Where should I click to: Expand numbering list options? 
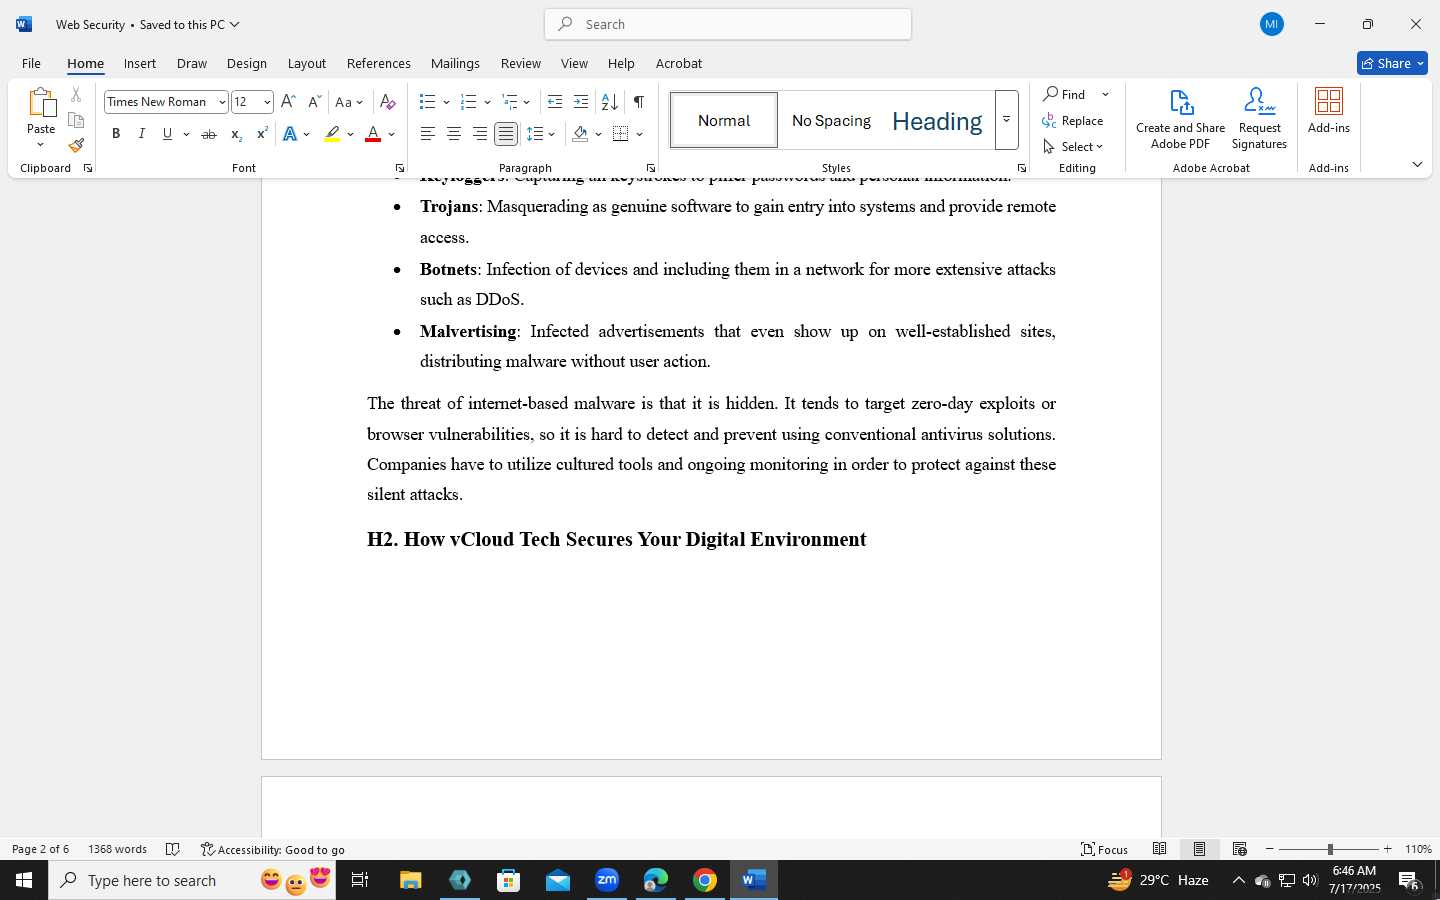pos(487,102)
